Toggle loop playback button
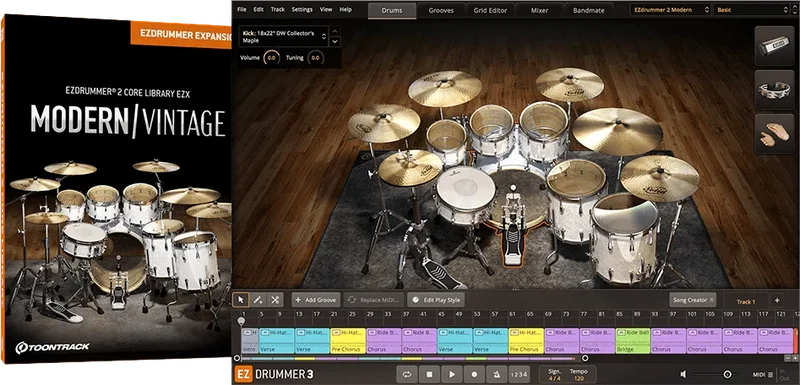 [407, 374]
